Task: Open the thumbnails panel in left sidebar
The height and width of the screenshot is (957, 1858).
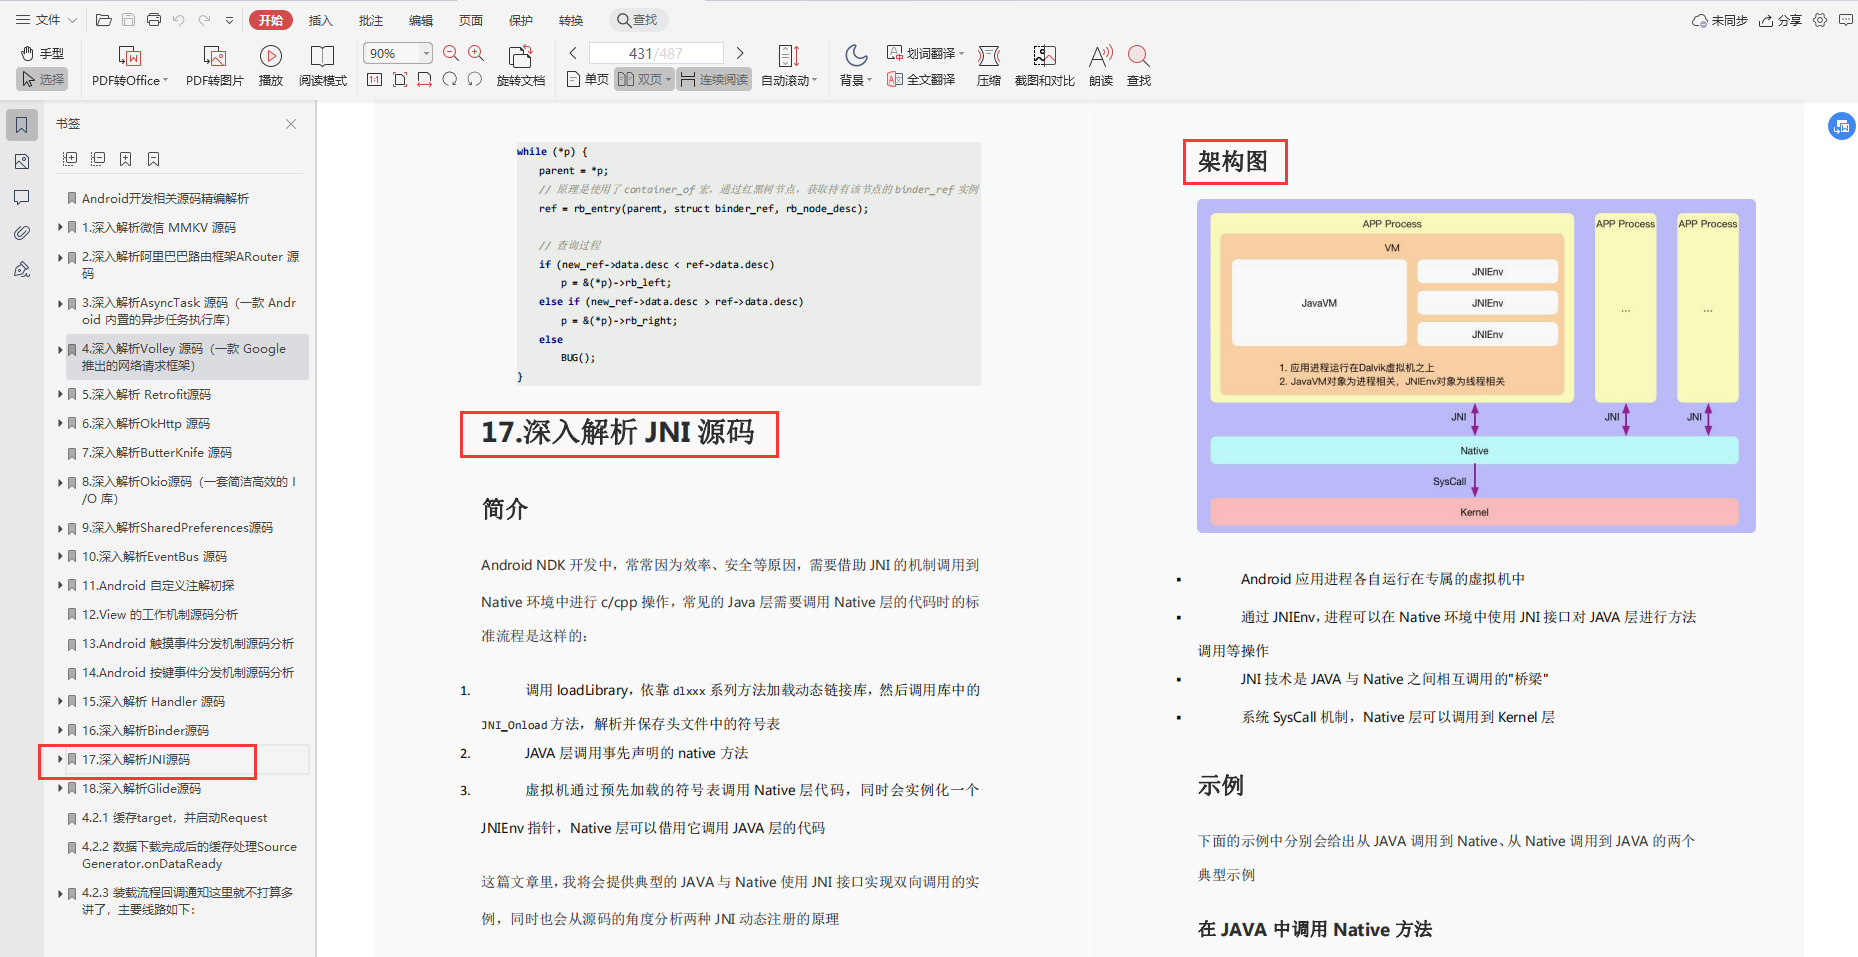Action: click(x=22, y=161)
